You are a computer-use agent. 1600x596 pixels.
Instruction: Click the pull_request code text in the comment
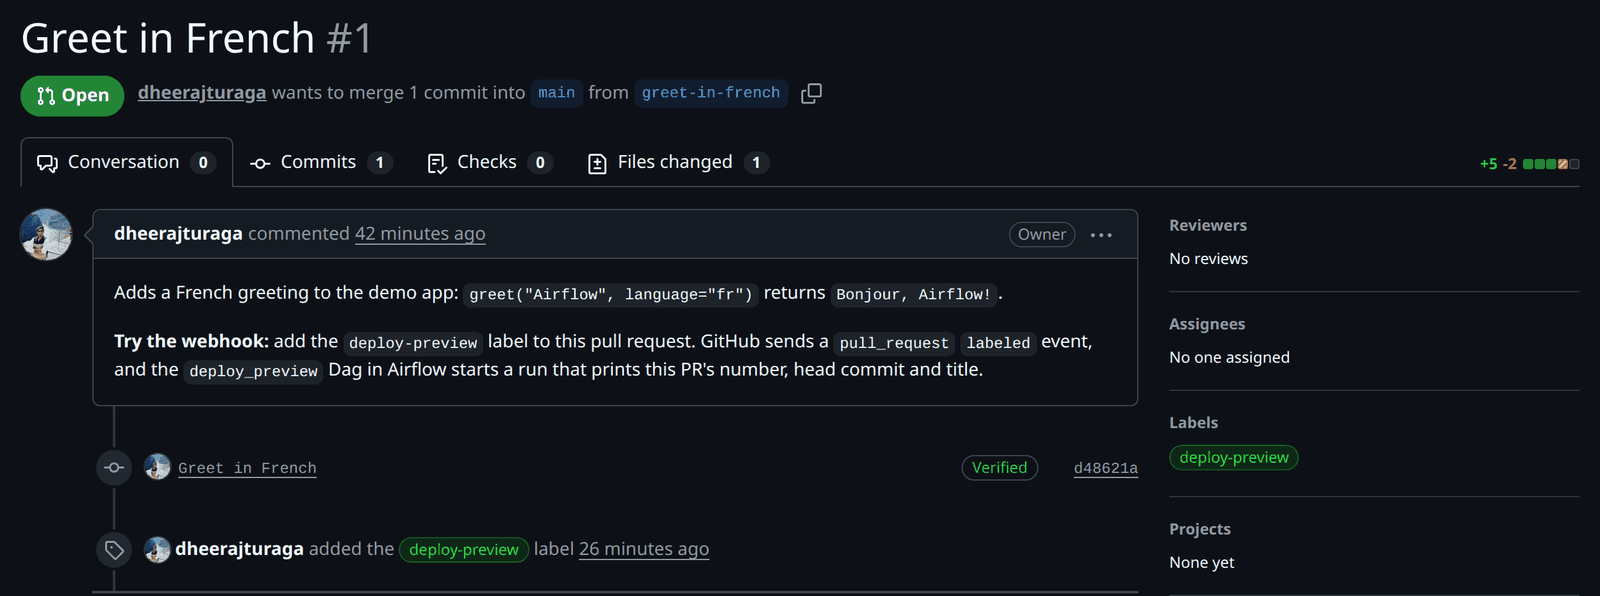click(x=894, y=343)
